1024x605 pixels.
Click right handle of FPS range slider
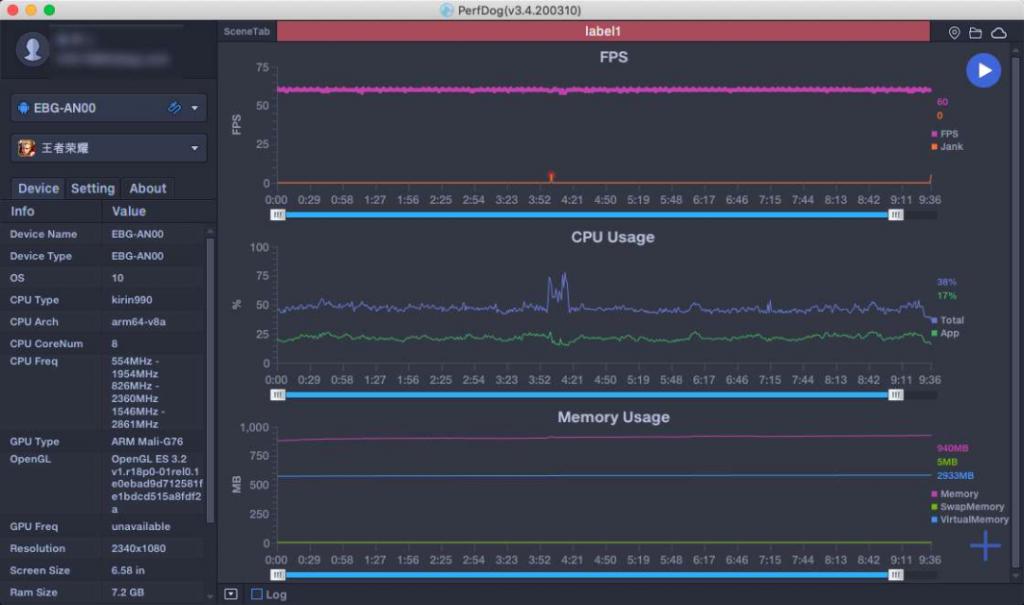[896, 215]
